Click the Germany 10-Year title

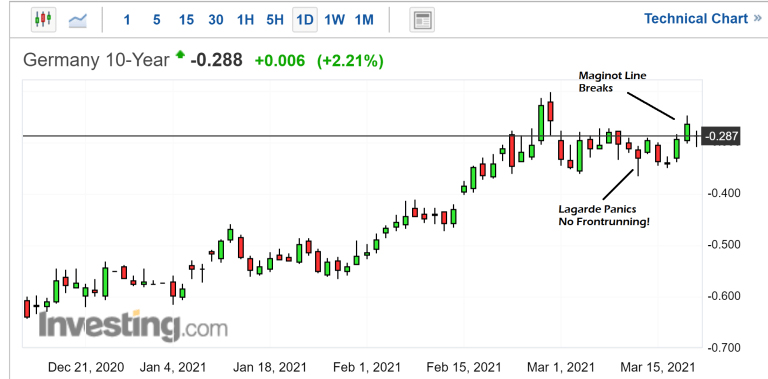click(96, 60)
